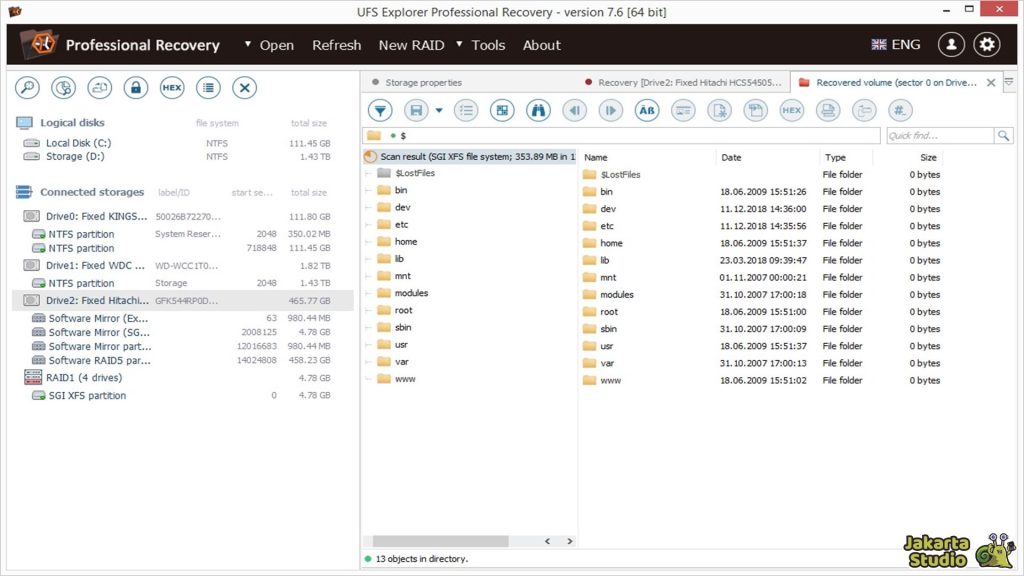Open the sidebar hexadecimal viewer
1024x576 pixels.
(x=171, y=88)
